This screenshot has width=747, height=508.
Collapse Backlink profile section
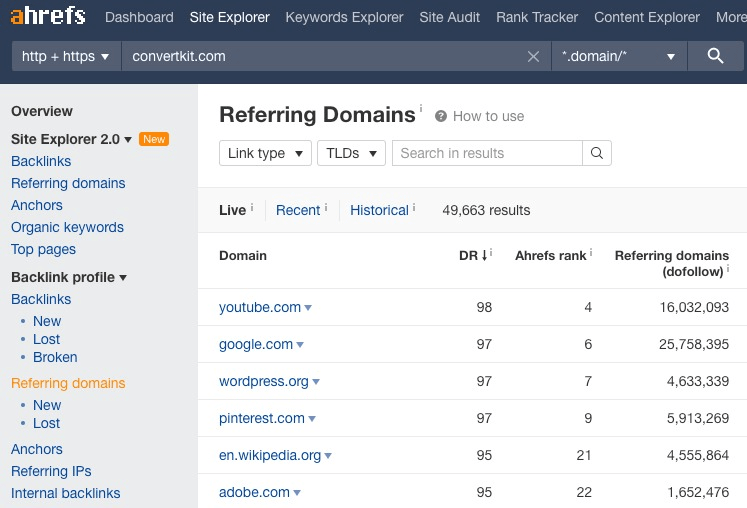[x=123, y=278]
